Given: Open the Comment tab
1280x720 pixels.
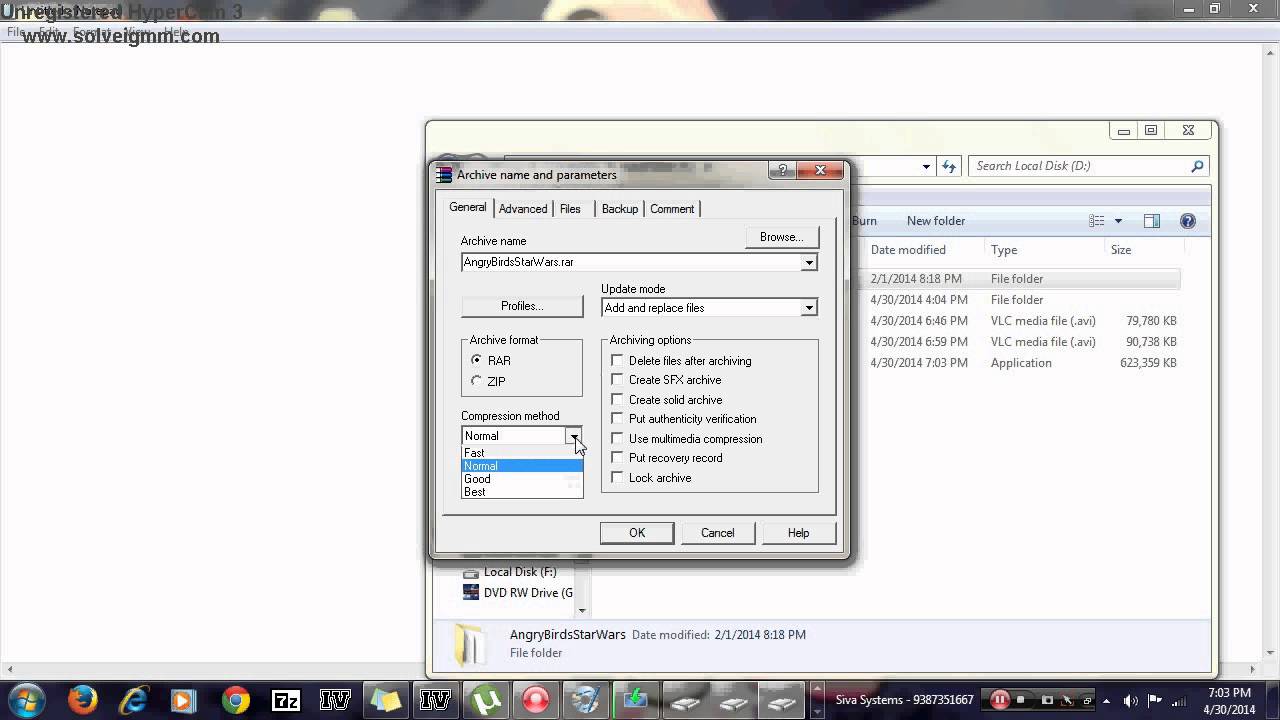Looking at the screenshot, I should [672, 209].
